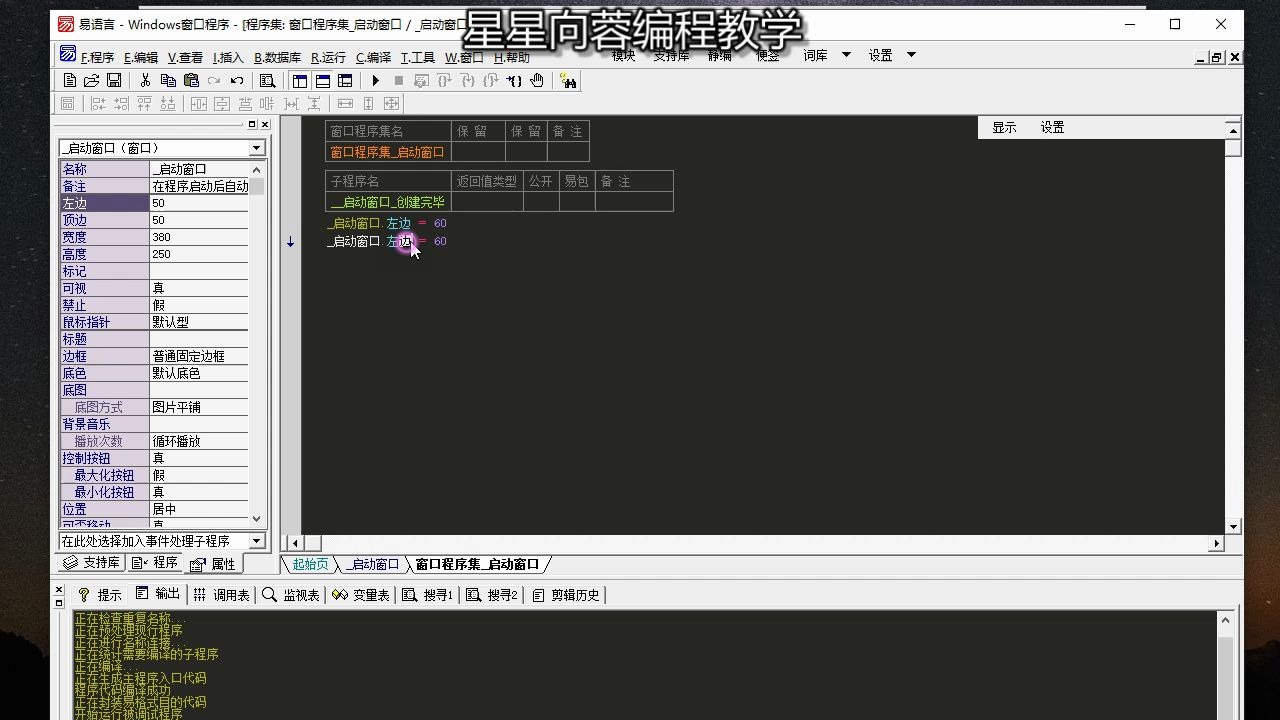Screen dimensions: 1280x720
Task: Select the Paste icon
Action: [x=192, y=80]
